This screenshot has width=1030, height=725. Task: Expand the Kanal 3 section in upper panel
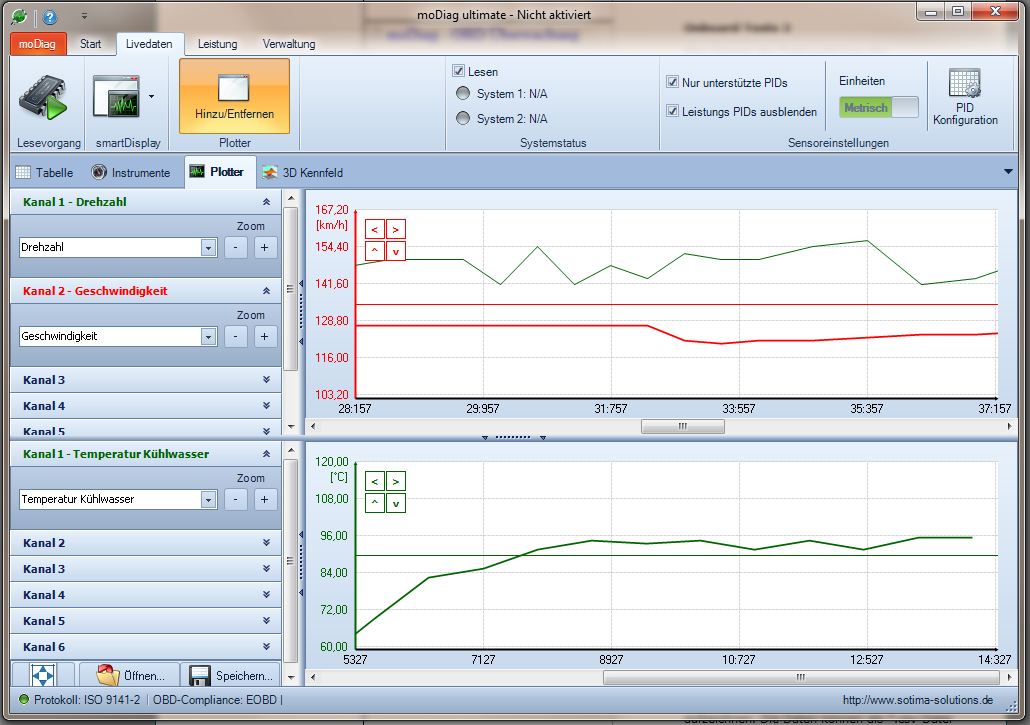pos(266,380)
